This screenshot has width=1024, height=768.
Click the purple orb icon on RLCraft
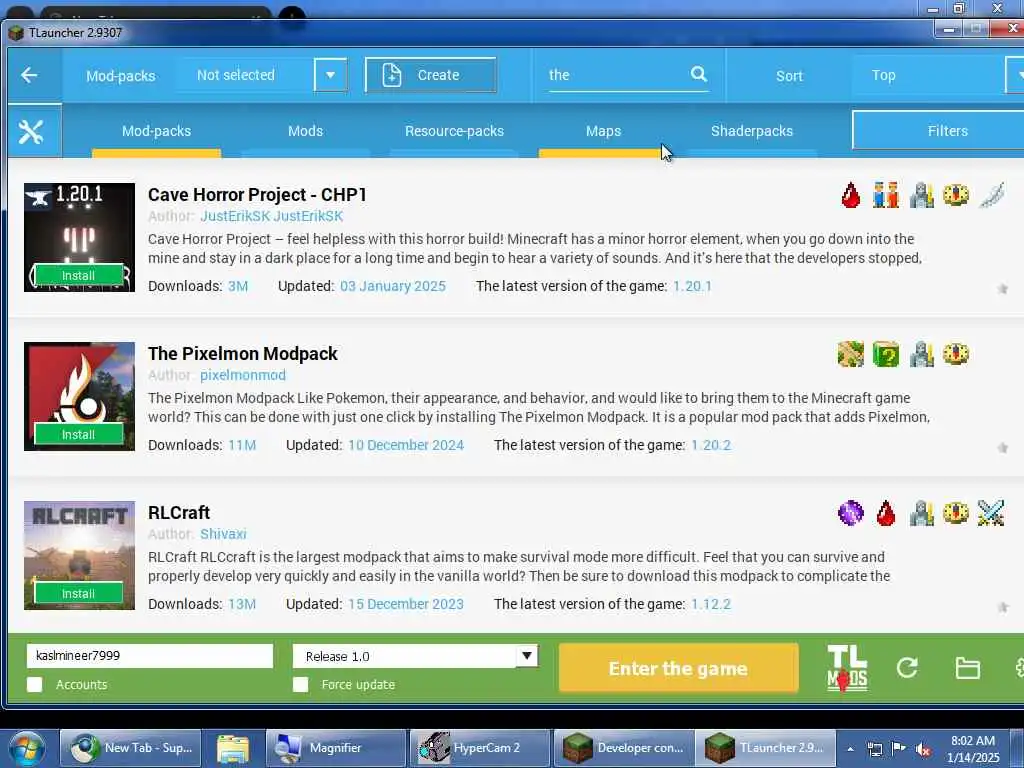tap(850, 513)
